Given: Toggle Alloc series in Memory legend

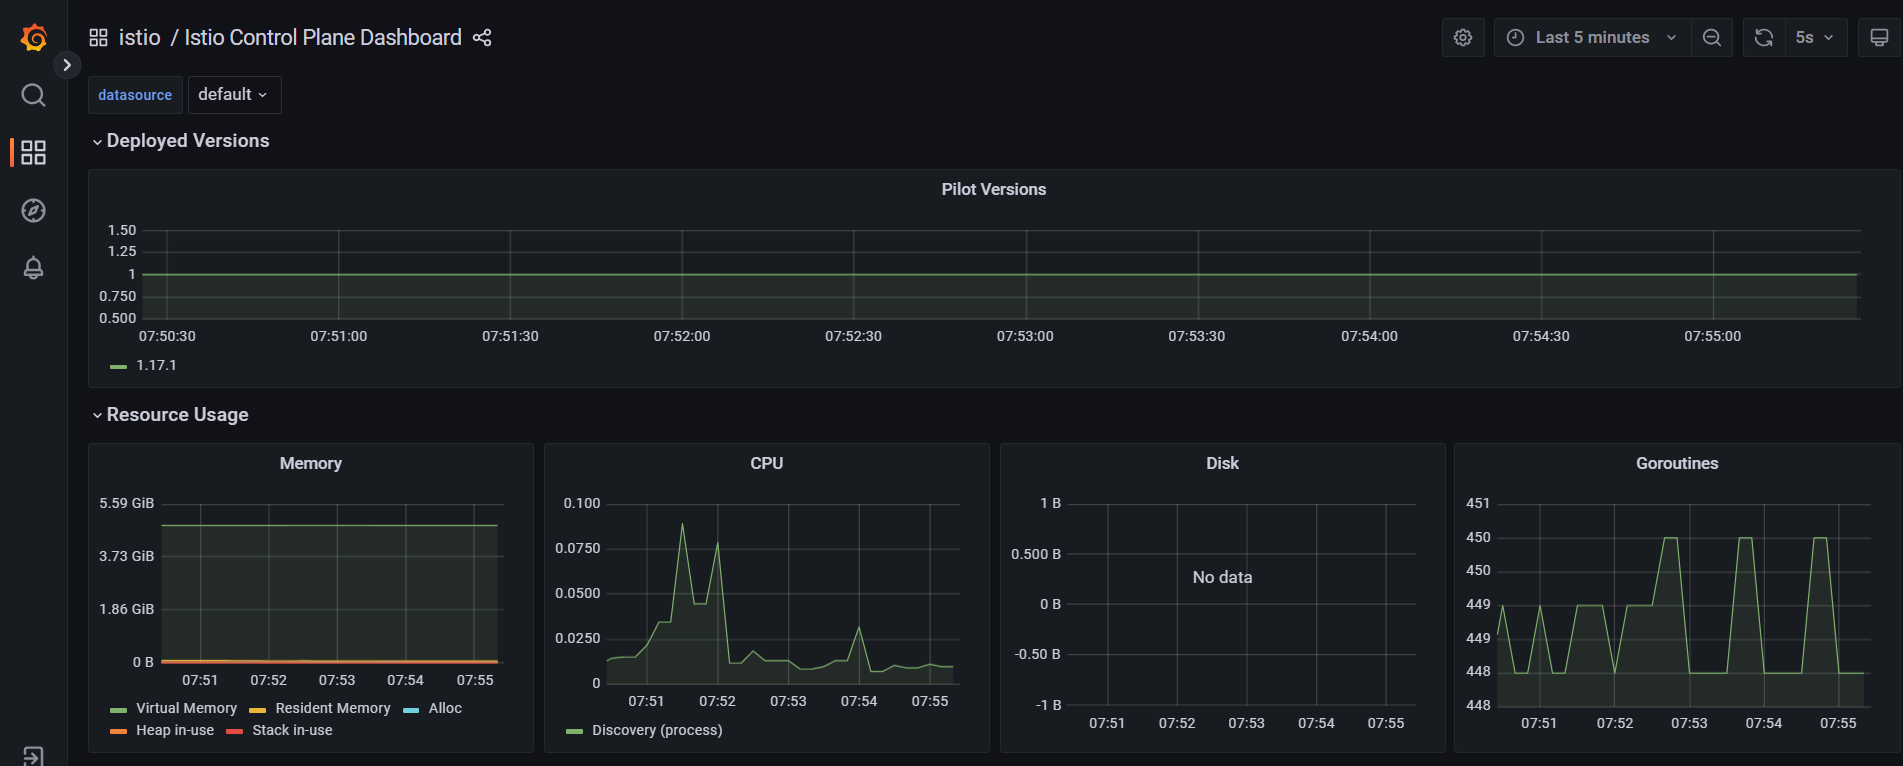Looking at the screenshot, I should tap(445, 708).
